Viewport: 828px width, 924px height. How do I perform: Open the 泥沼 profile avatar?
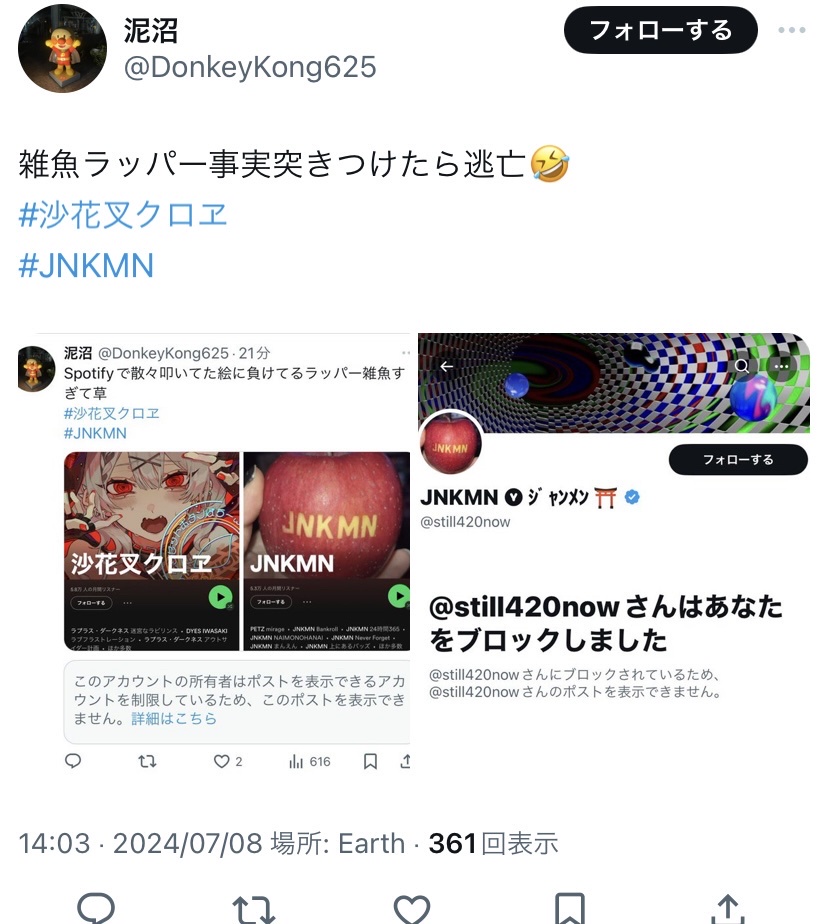click(62, 48)
